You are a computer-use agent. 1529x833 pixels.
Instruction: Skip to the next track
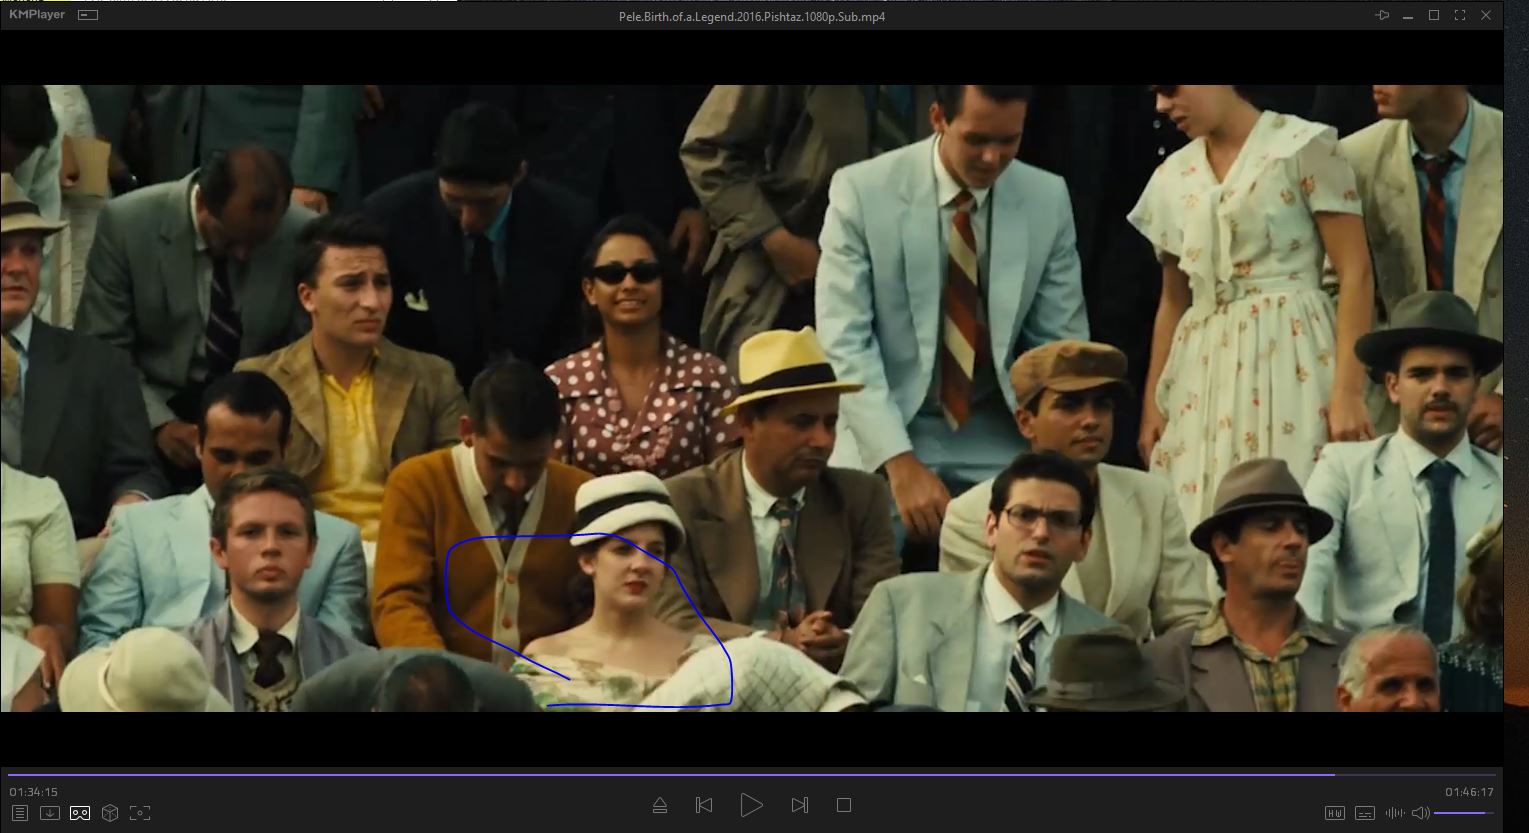pyautogui.click(x=799, y=805)
